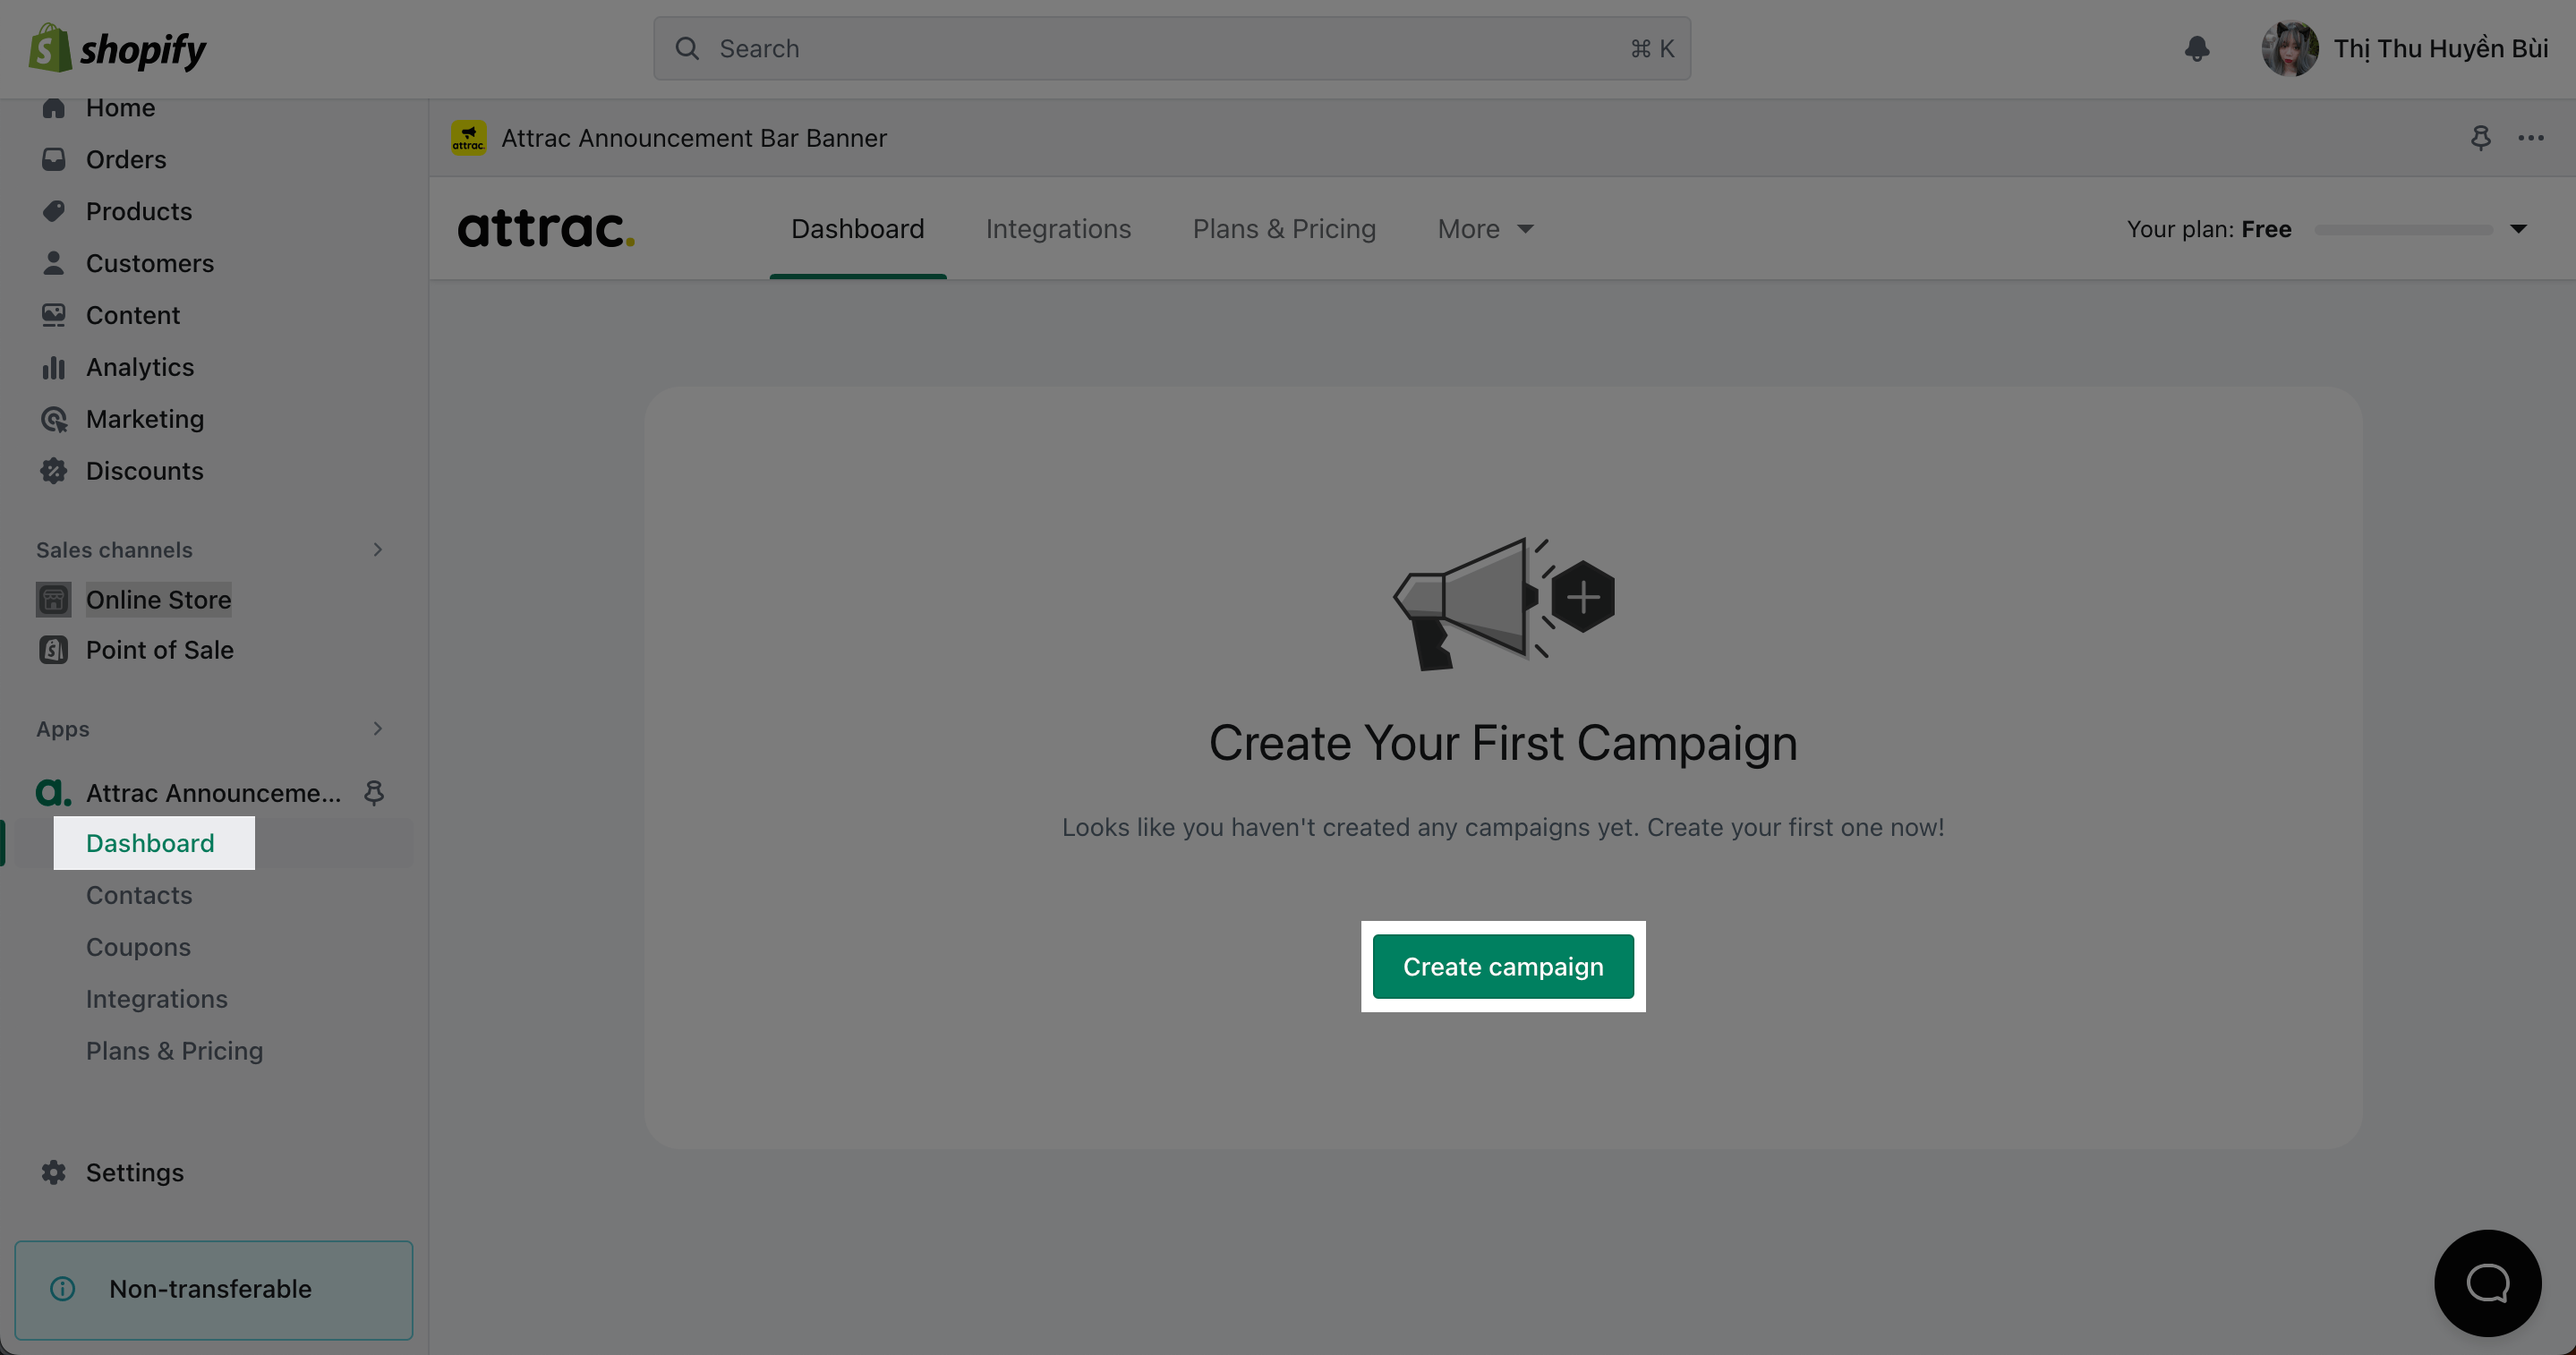Viewport: 2576px width, 1355px height.
Task: Open Analytics page
Action: 140,367
